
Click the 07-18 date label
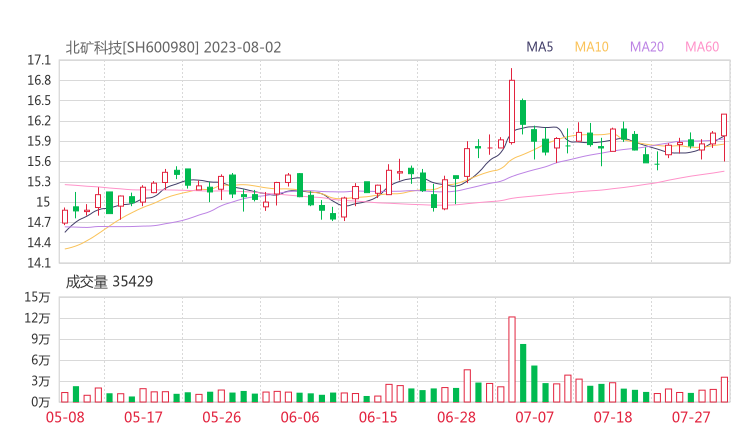[x=613, y=418]
